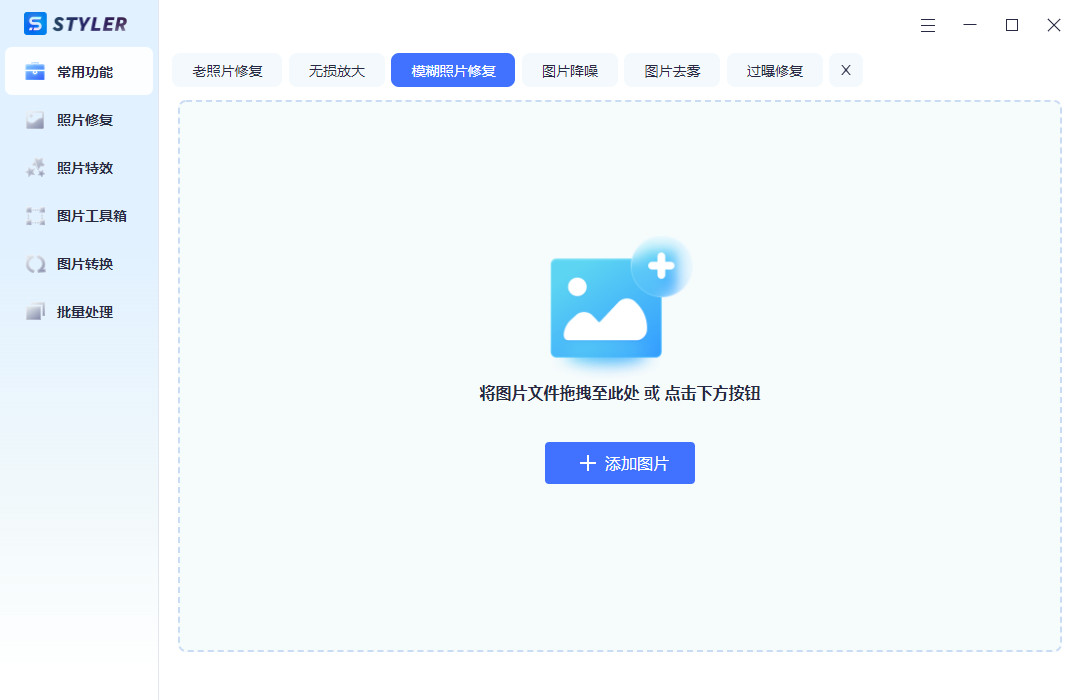The height and width of the screenshot is (700, 1080).
Task: Maximize the application window
Action: [x=1011, y=25]
